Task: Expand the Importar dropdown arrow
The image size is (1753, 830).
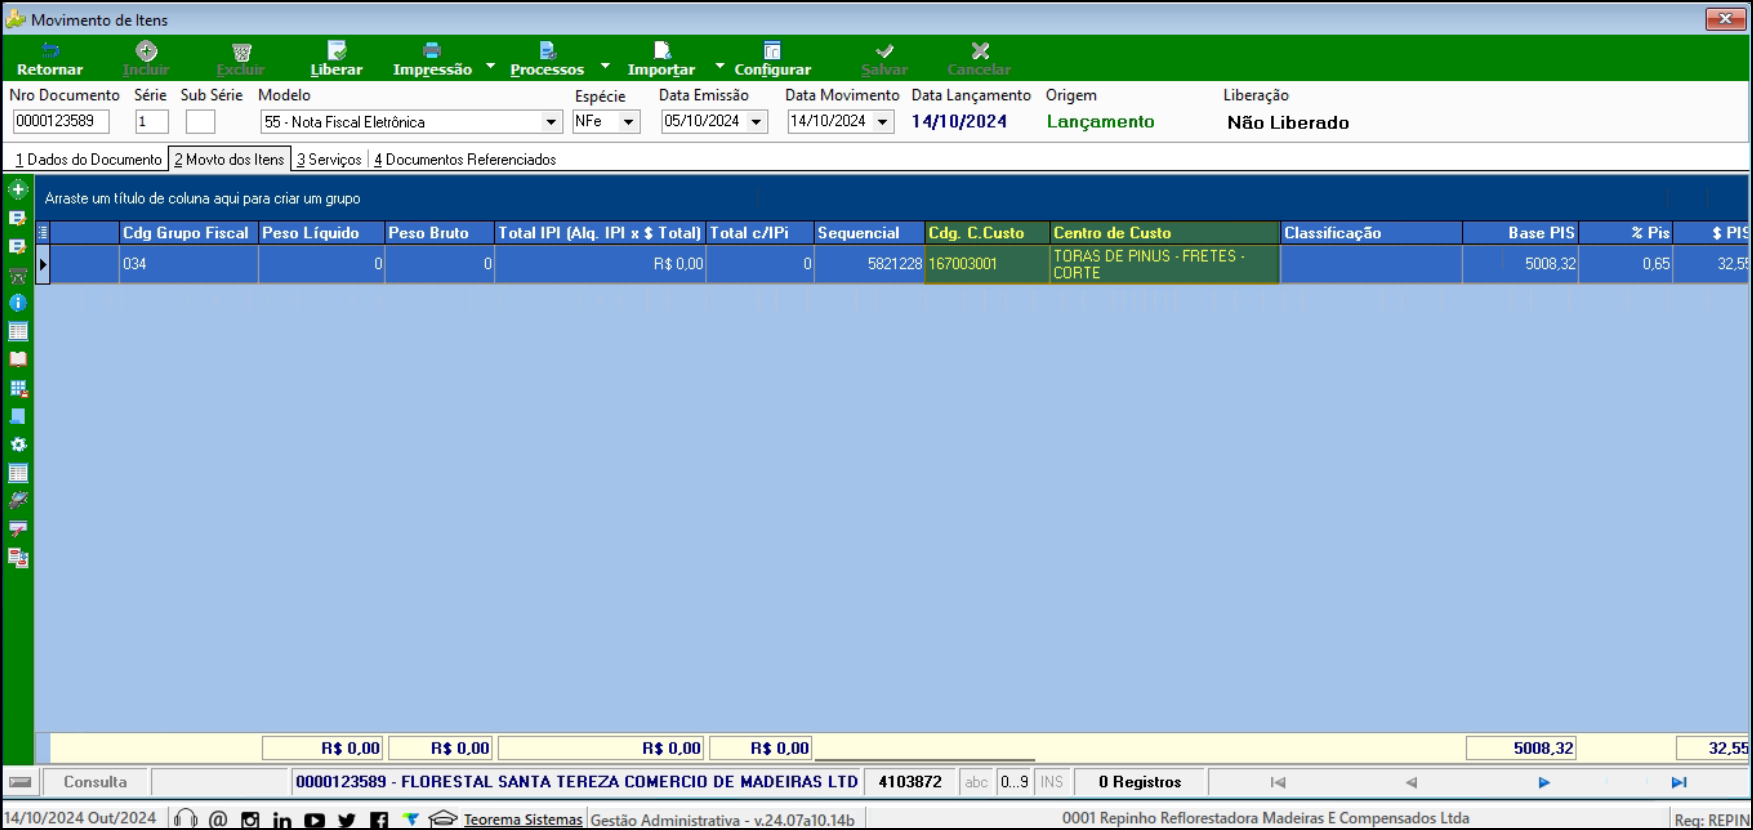Action: (x=720, y=66)
